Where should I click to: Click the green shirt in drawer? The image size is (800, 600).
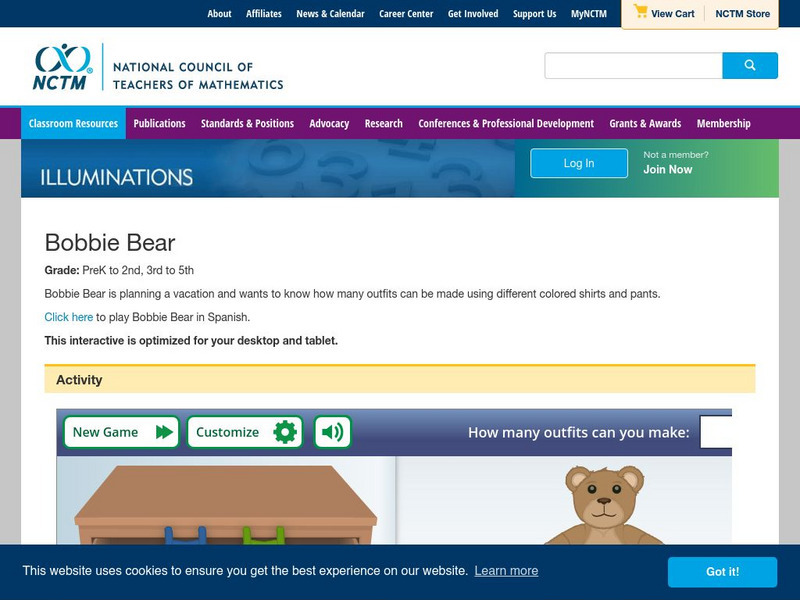tap(263, 536)
